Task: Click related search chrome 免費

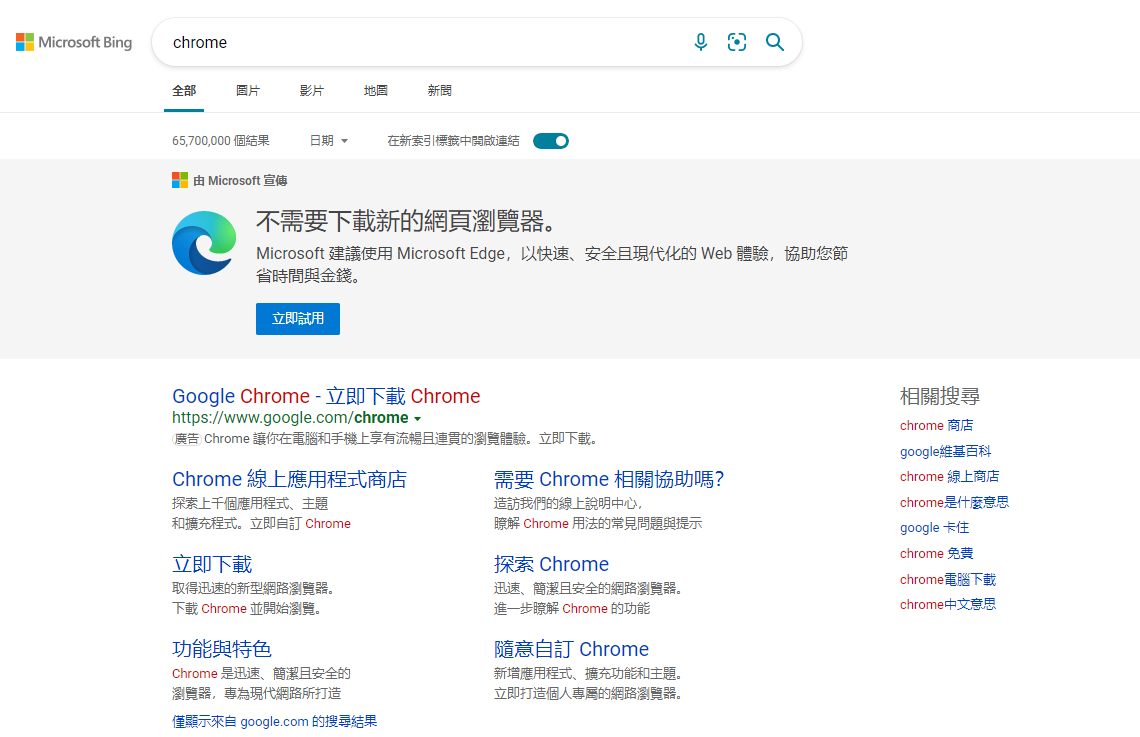Action: (936, 554)
